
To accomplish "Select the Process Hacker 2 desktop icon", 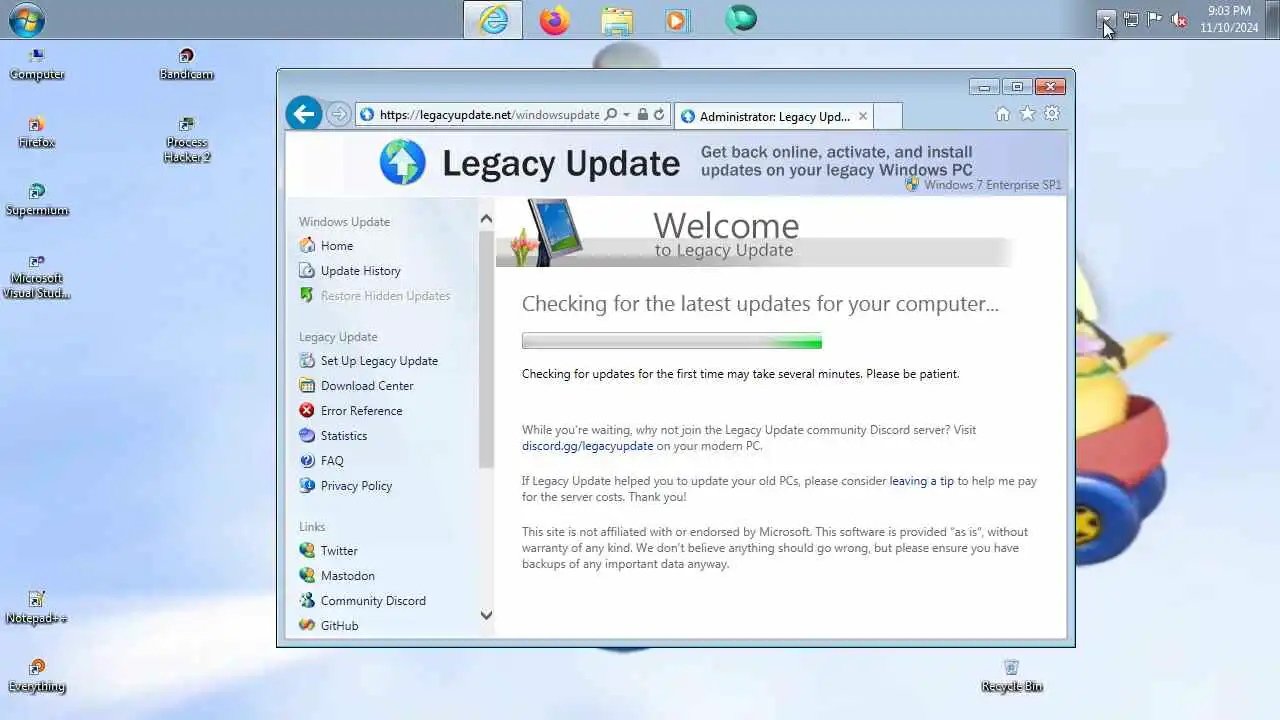I will [x=187, y=140].
